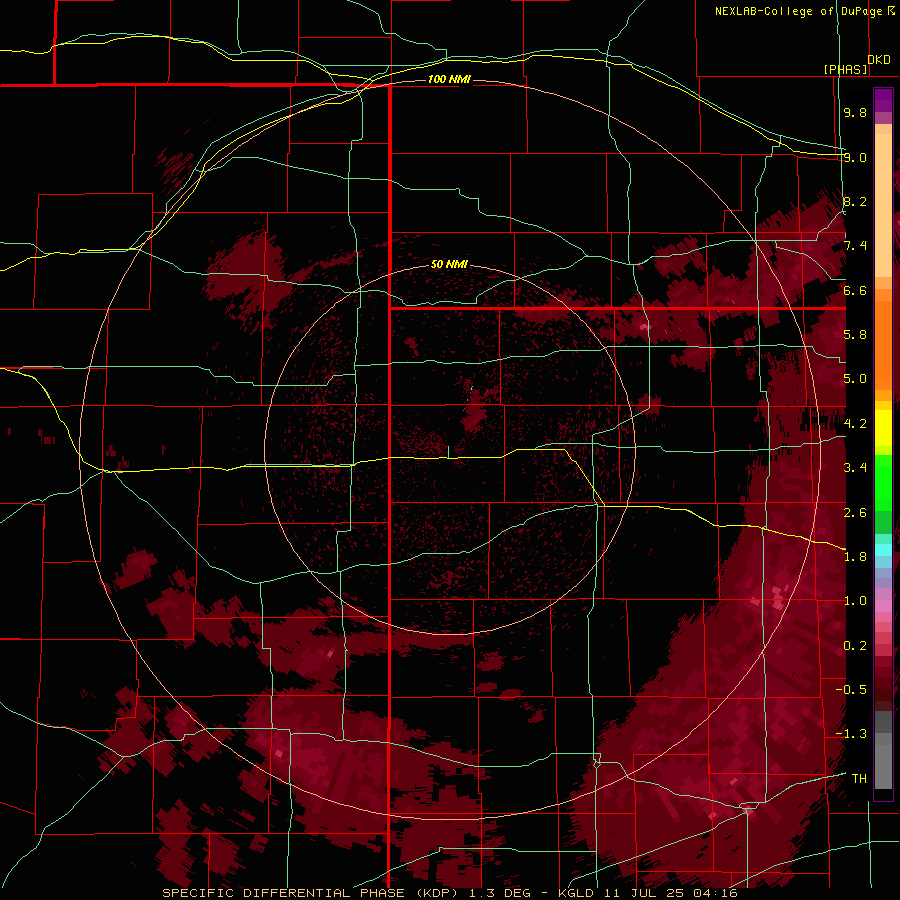
Task: Click the 9.8 value on the color scale
Action: [855, 112]
